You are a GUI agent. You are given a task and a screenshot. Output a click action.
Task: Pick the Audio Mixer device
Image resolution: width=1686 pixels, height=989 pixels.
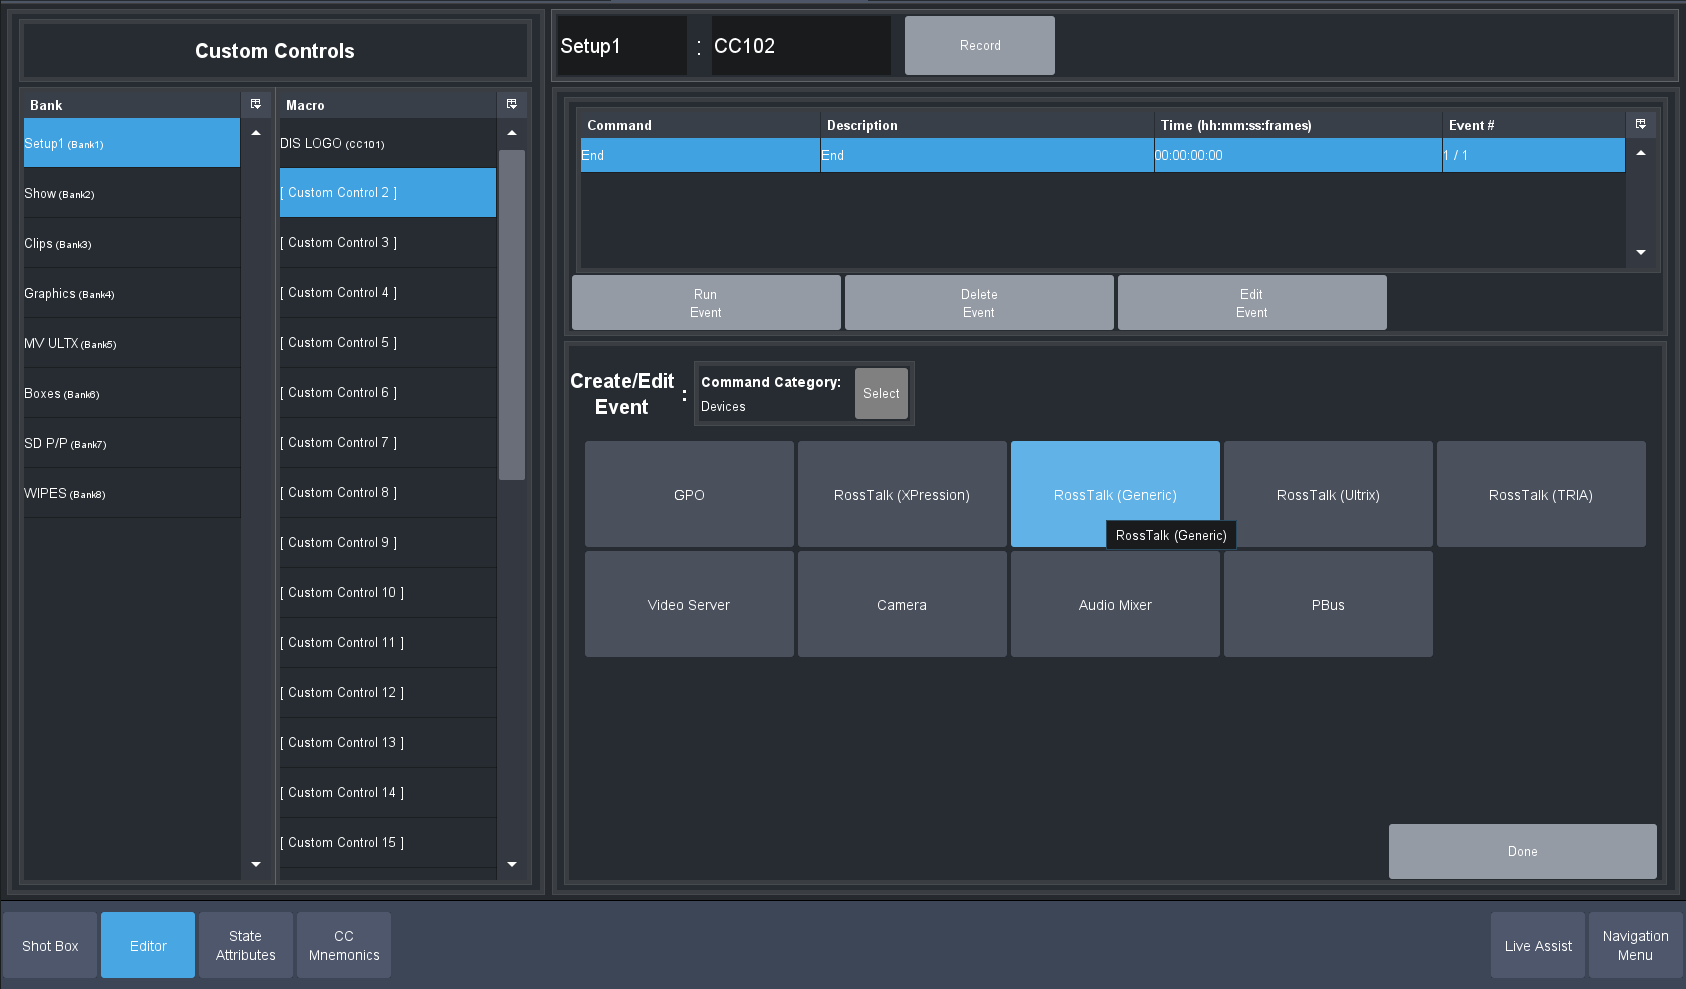tap(1115, 604)
